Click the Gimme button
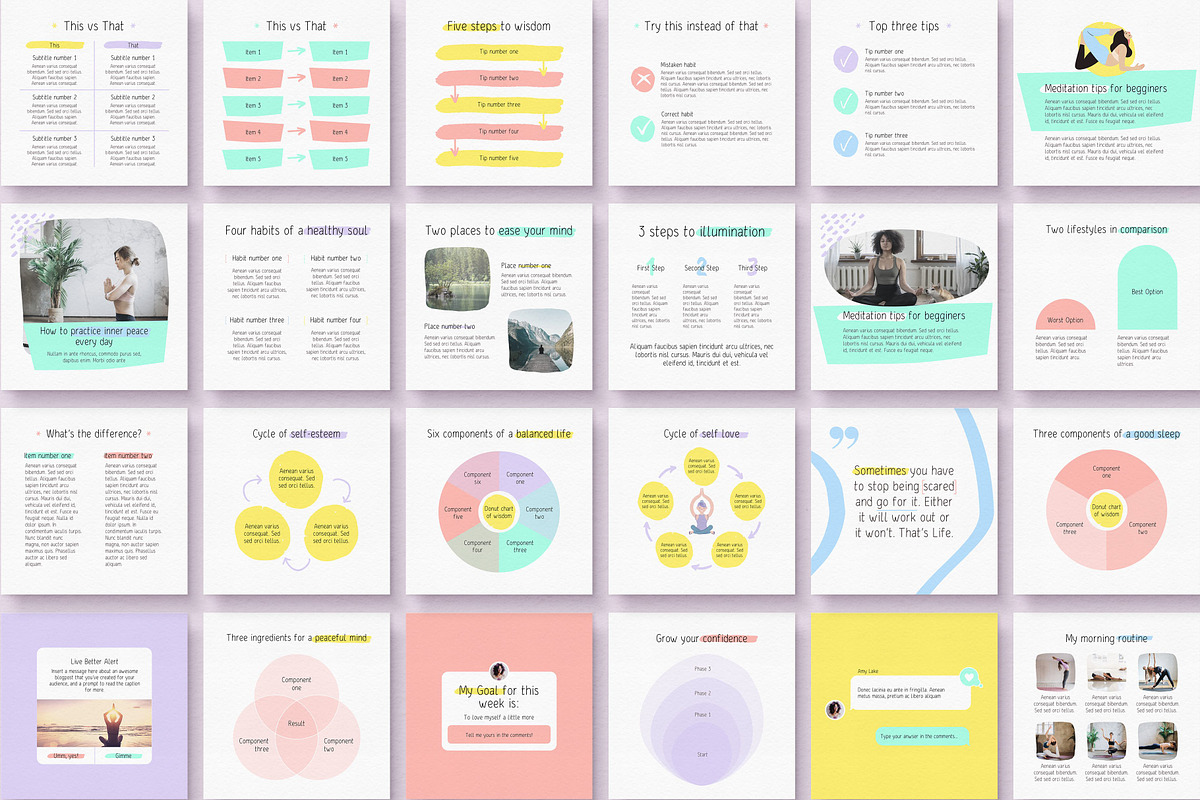 tap(123, 756)
